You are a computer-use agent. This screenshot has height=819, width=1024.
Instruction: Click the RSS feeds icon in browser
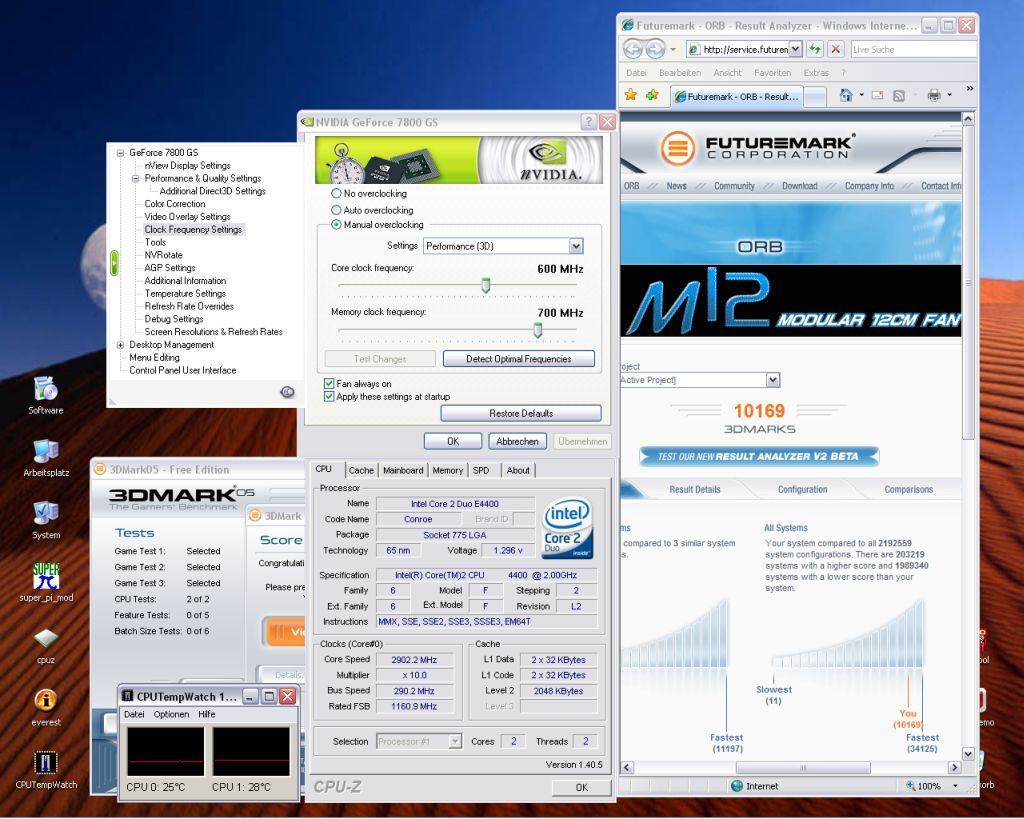point(899,96)
